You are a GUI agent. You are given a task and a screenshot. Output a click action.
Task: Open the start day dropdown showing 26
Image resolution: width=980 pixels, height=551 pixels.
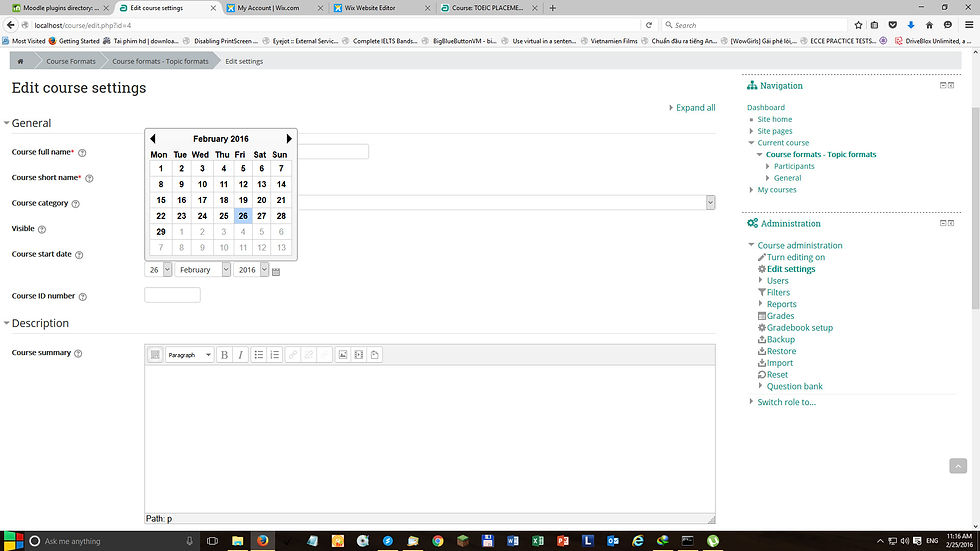(158, 270)
